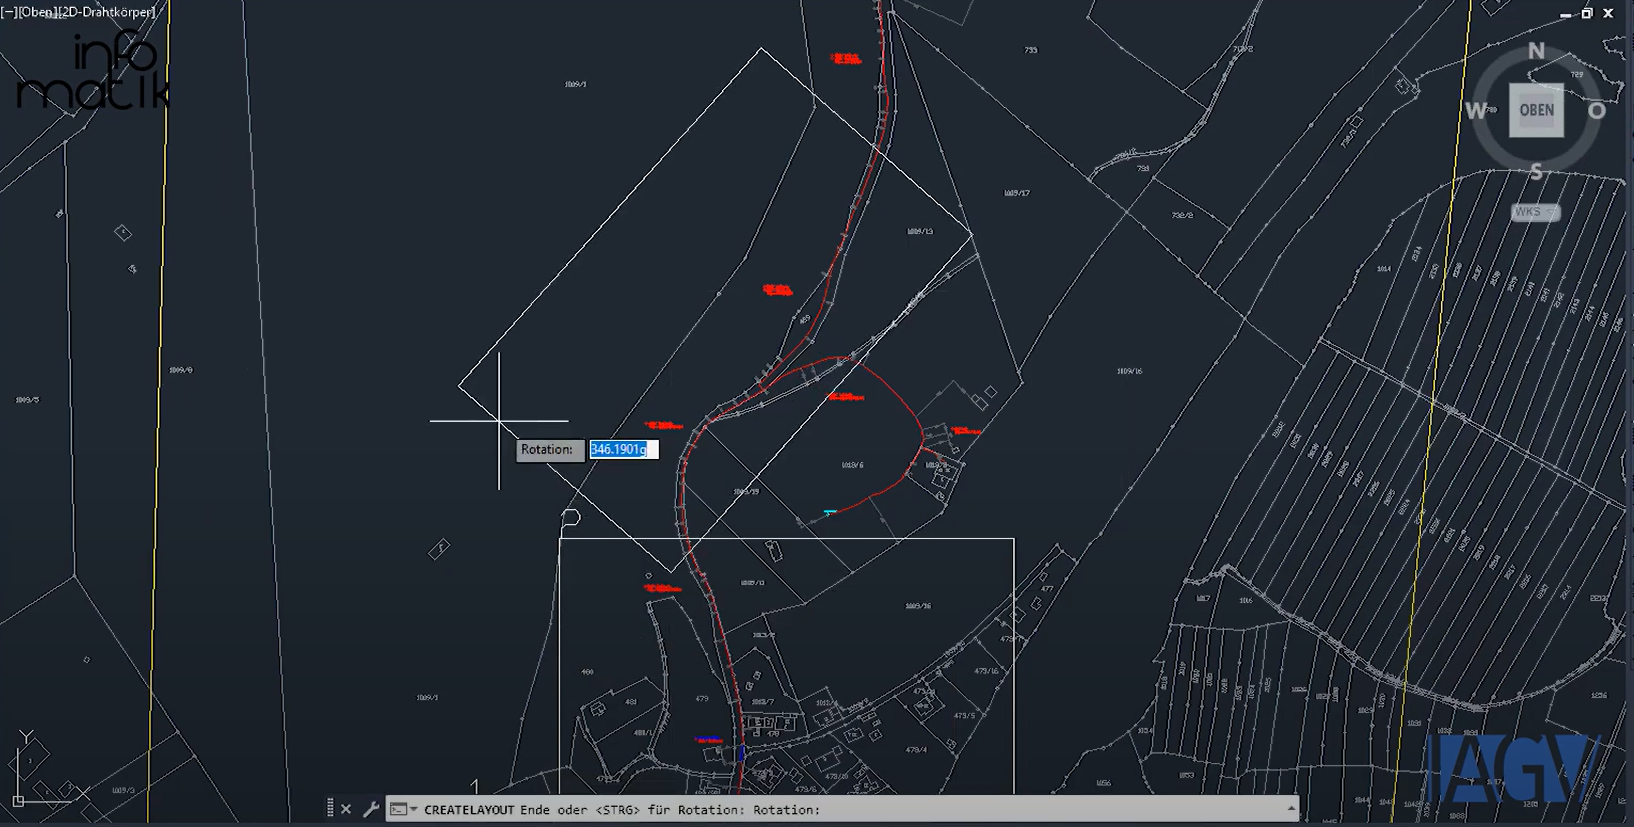
Task: Close the drawing window
Action: [1608, 13]
